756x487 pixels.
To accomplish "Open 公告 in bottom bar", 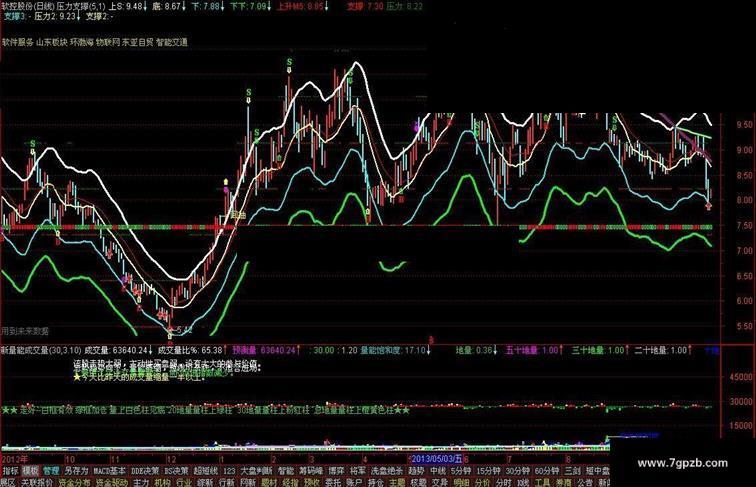I will [585, 483].
